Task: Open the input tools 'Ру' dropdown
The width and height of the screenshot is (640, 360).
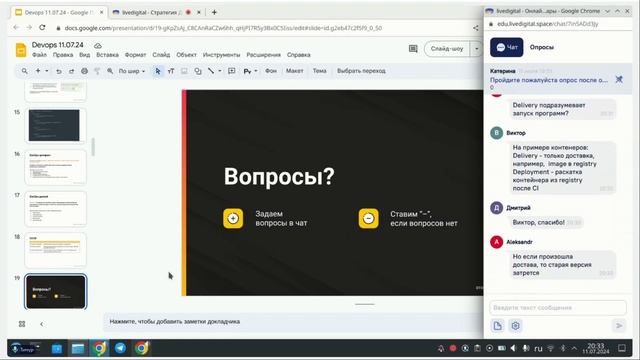Action: (x=250, y=71)
